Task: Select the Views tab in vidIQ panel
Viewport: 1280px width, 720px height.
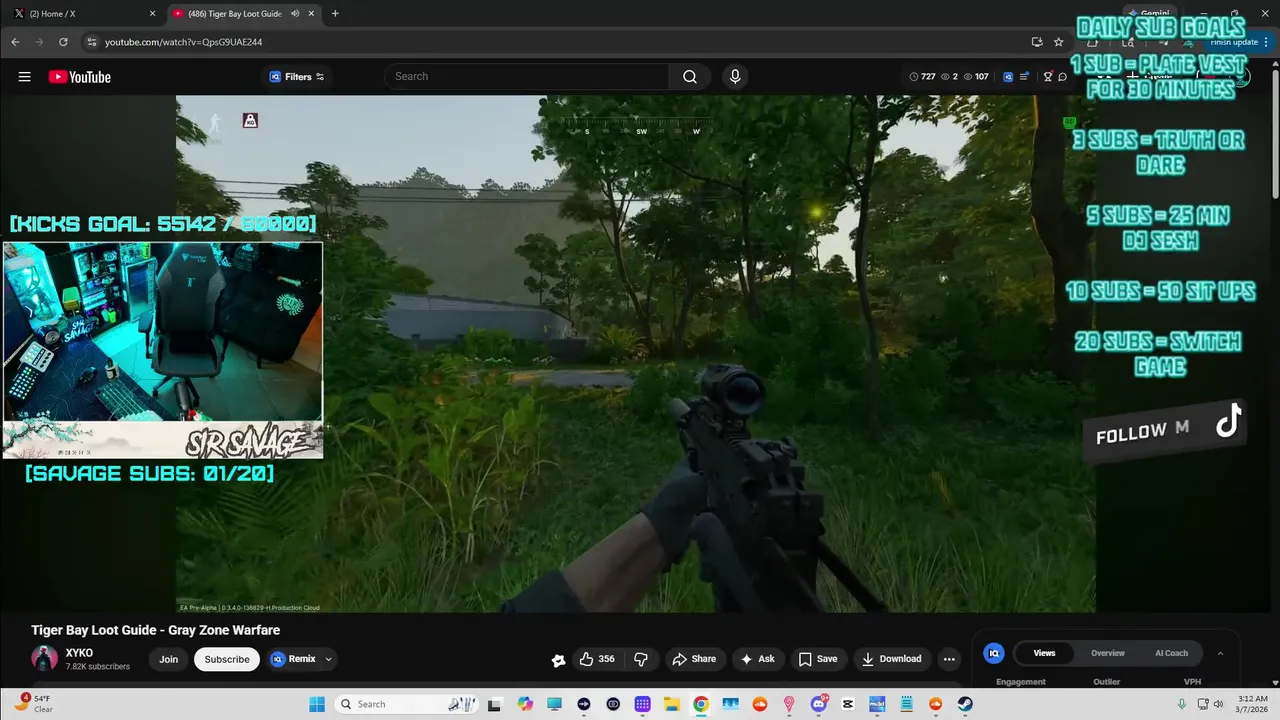Action: click(x=1044, y=653)
